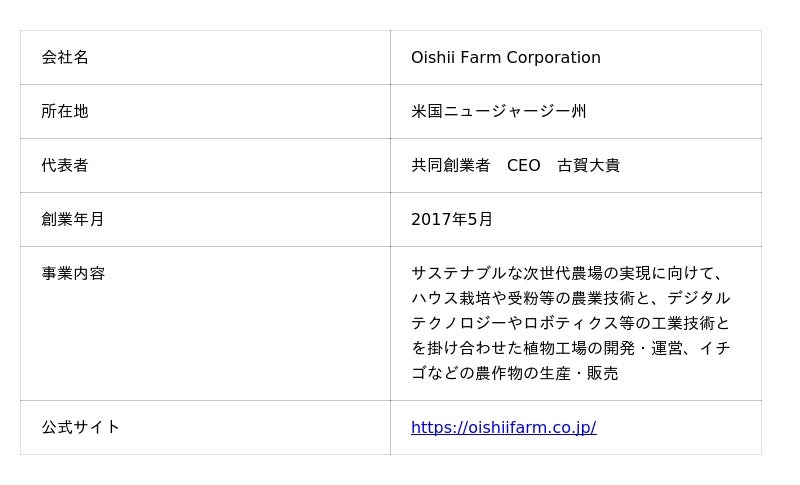Click the line starting with を掛け合わせた植物工場

(570, 349)
